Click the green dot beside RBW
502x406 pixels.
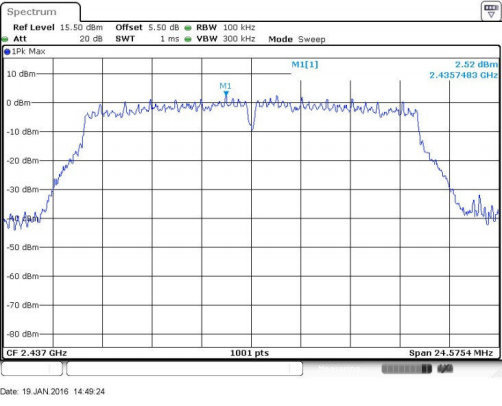coord(188,28)
